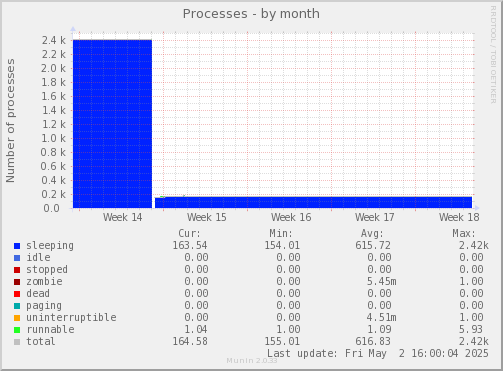
Task: Select the "total" legend label
Action: [41, 341]
